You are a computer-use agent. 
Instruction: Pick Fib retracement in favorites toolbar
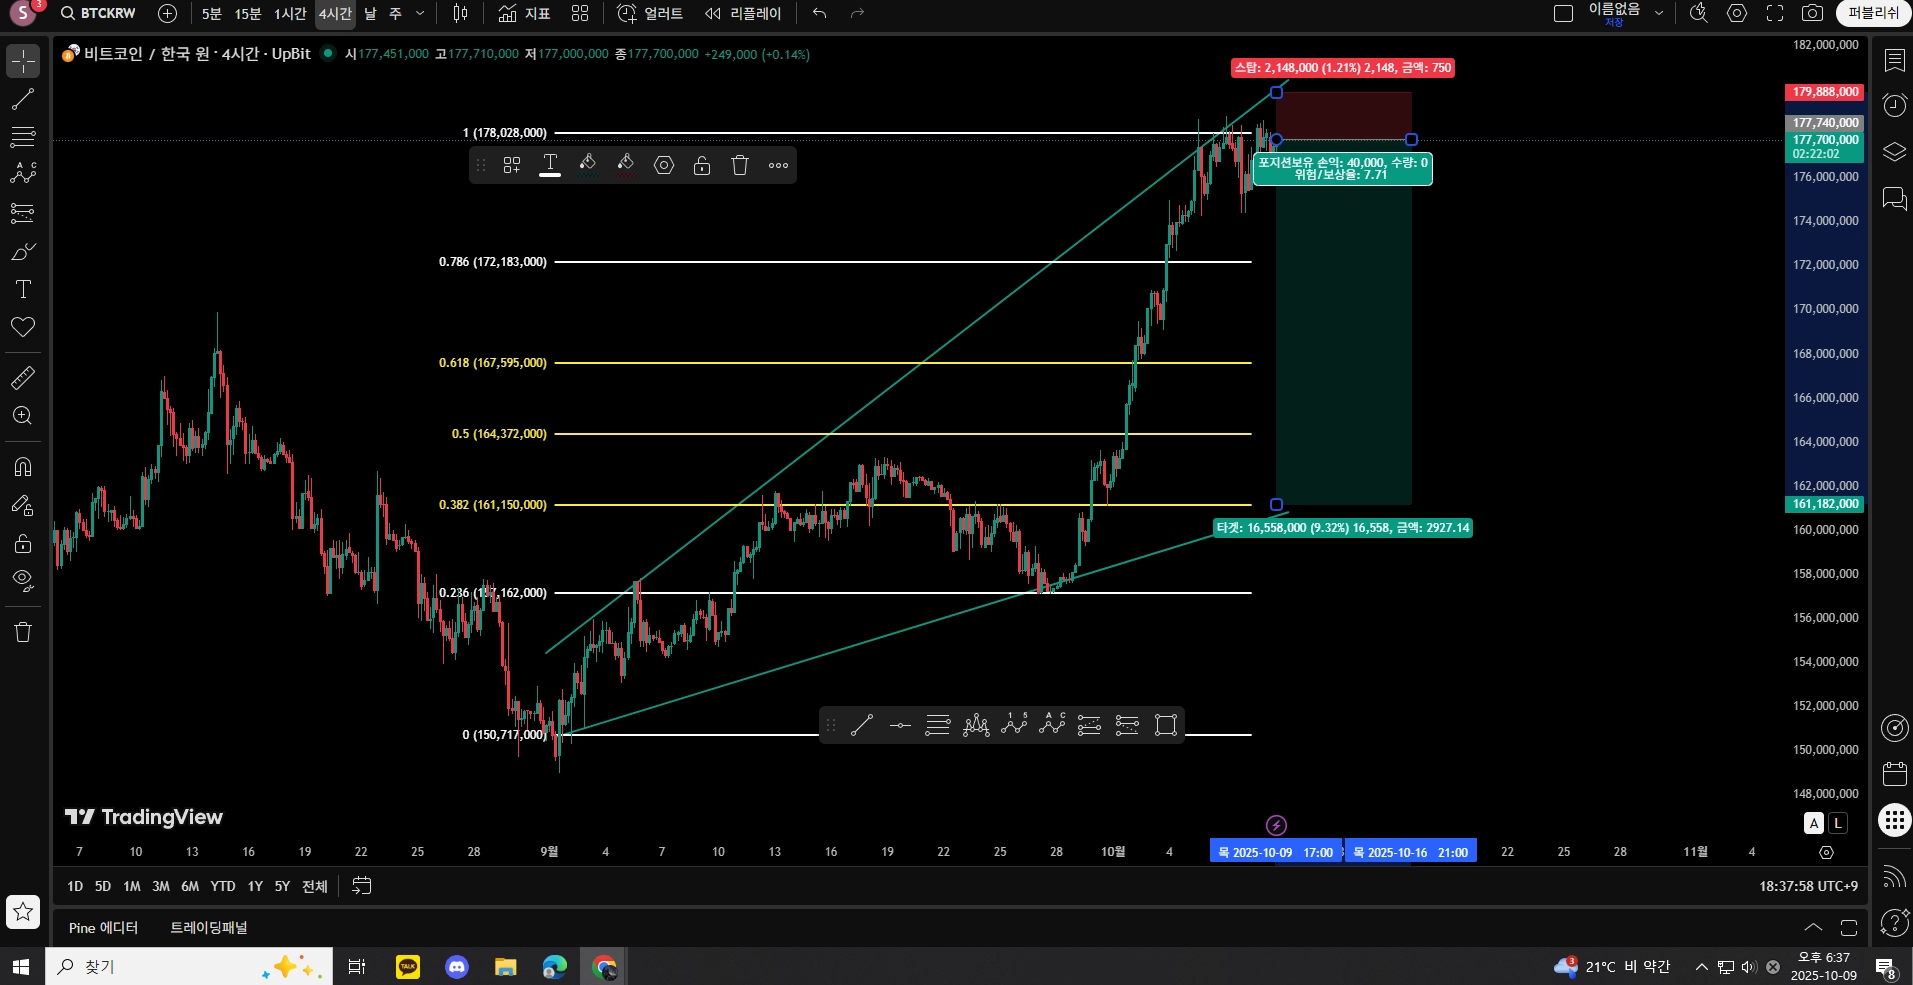[x=938, y=725]
